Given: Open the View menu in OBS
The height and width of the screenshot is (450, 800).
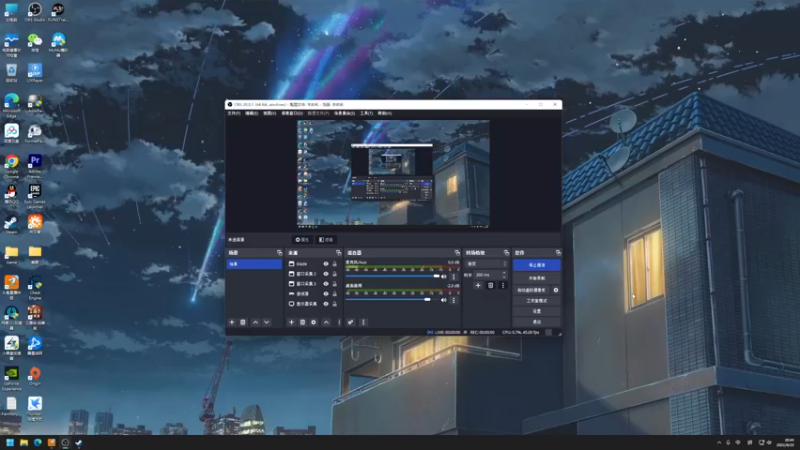Looking at the screenshot, I should point(269,113).
